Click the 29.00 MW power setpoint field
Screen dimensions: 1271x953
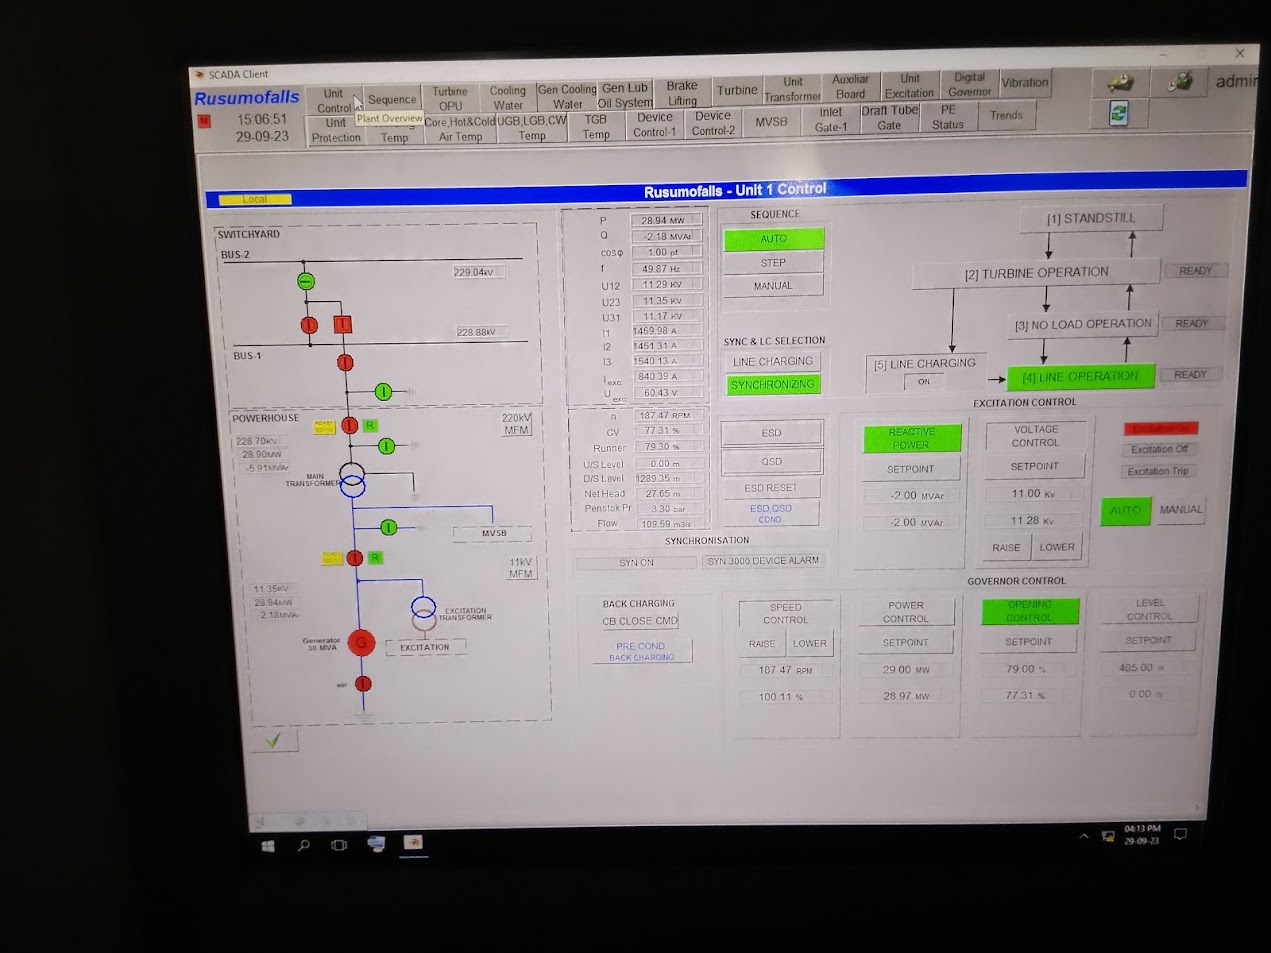click(x=906, y=670)
